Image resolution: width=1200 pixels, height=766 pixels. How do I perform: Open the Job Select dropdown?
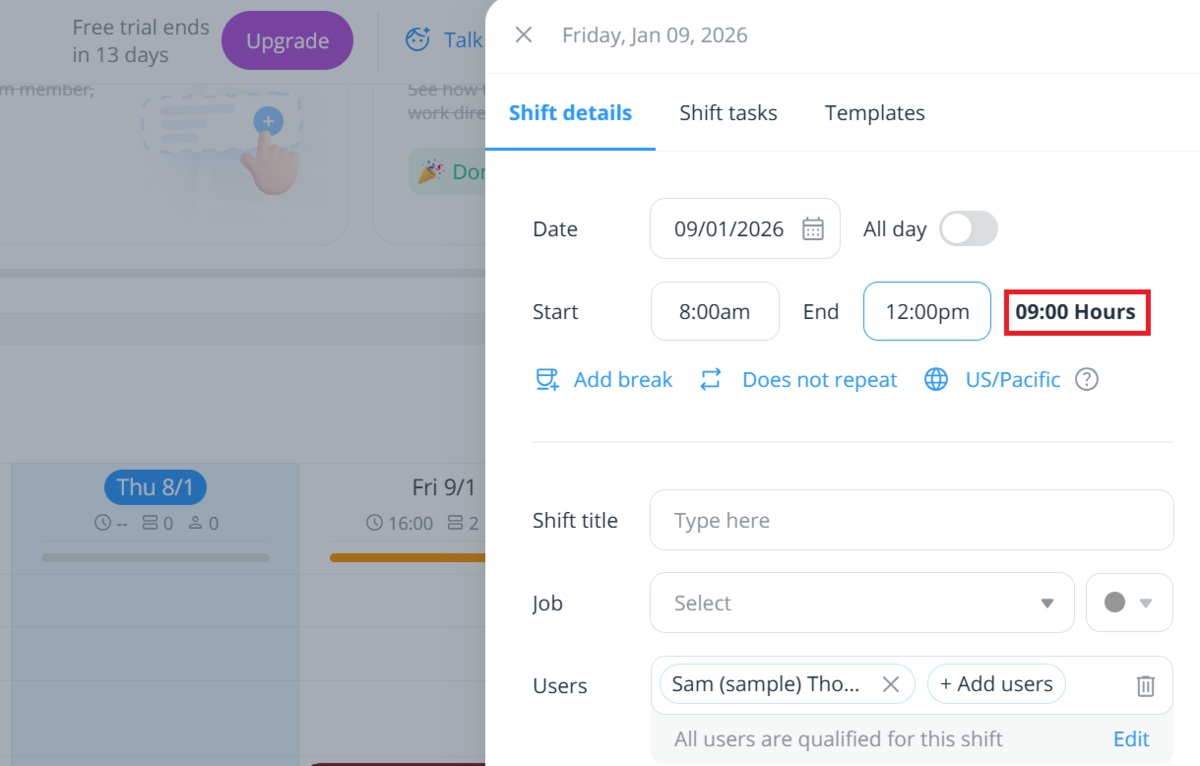pos(860,603)
